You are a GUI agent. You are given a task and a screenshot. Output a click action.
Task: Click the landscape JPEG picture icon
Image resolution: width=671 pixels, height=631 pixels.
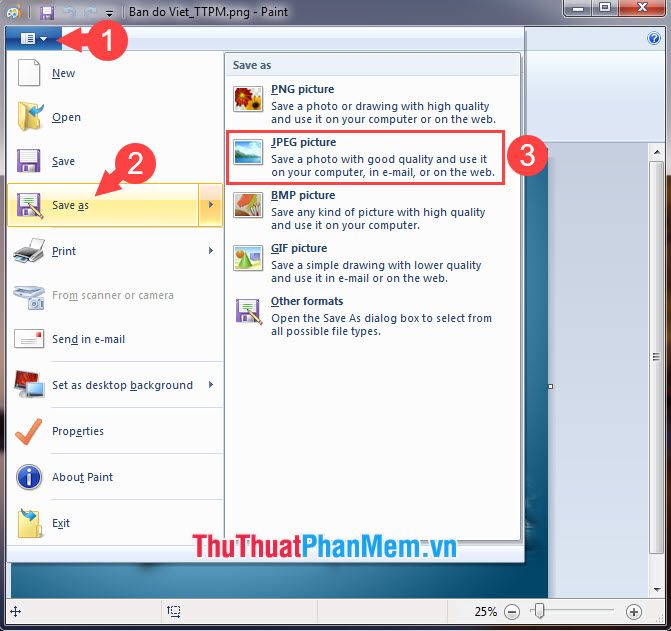(x=248, y=152)
